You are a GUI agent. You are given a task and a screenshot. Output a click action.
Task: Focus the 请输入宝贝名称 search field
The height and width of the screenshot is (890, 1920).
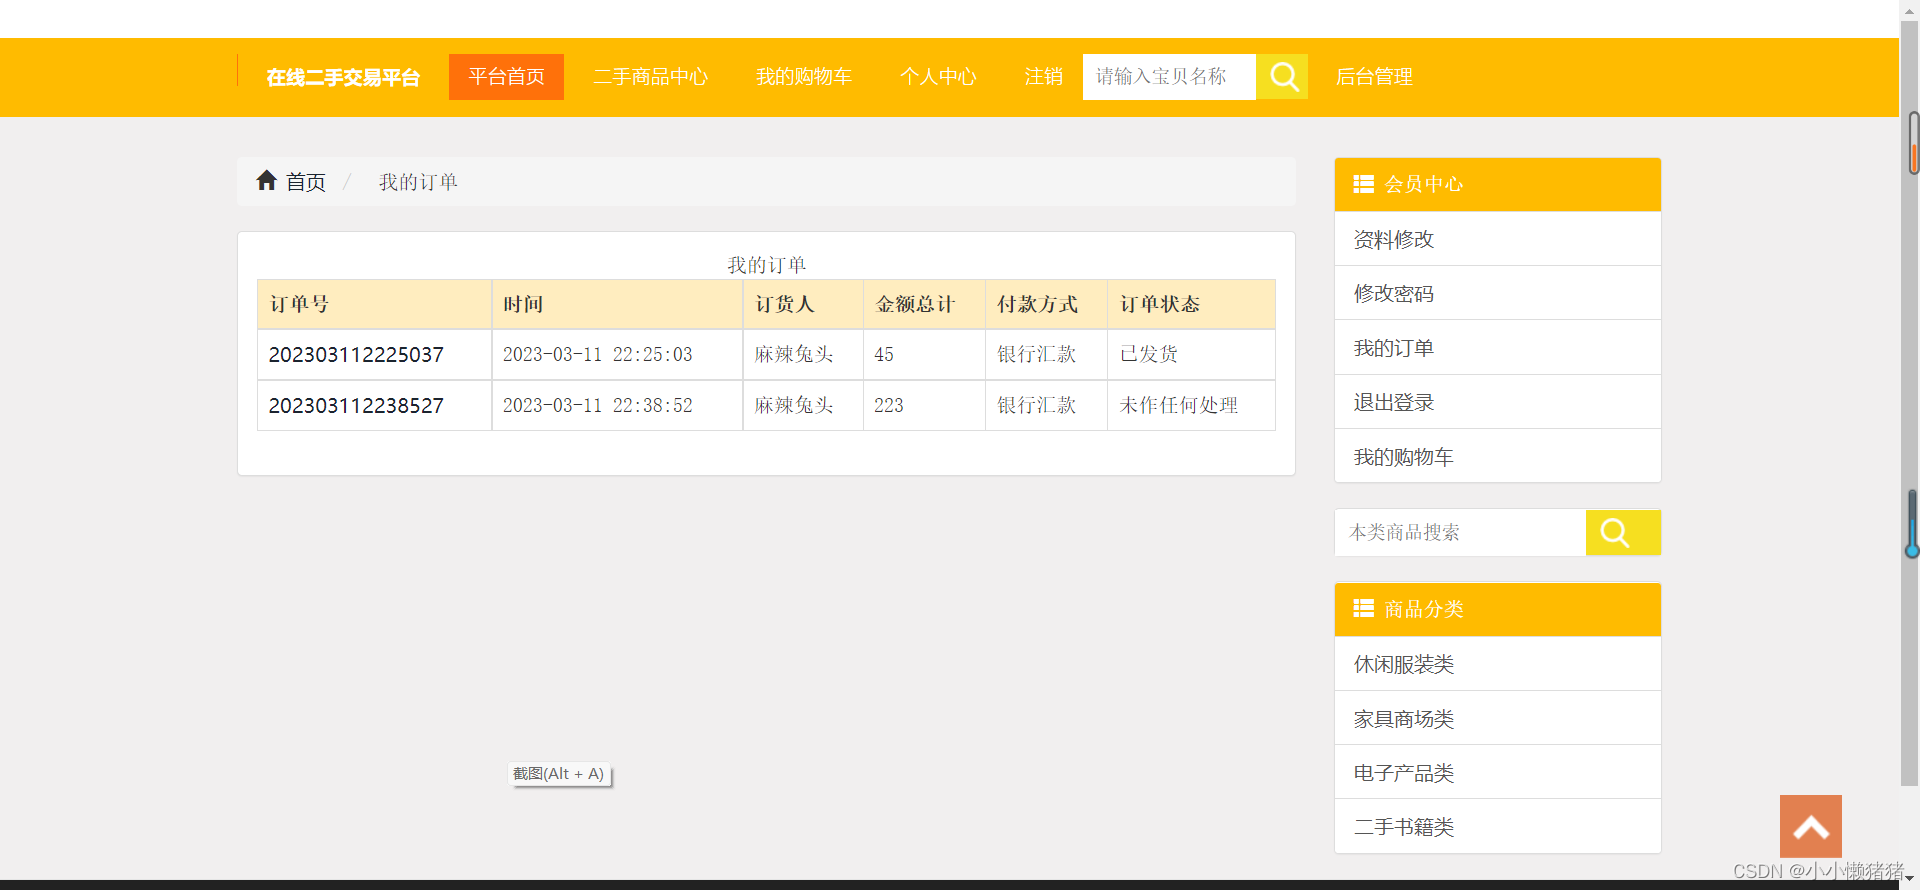[1169, 77]
